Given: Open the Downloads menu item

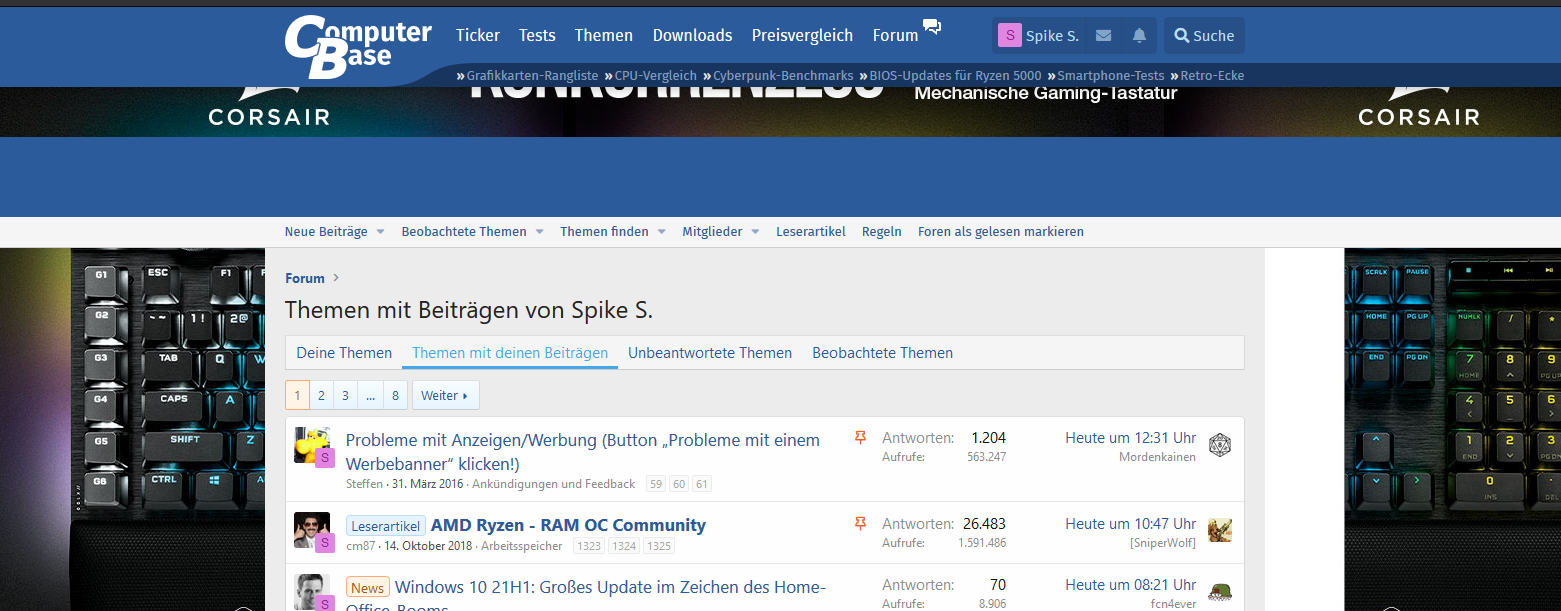Looking at the screenshot, I should [x=693, y=36].
